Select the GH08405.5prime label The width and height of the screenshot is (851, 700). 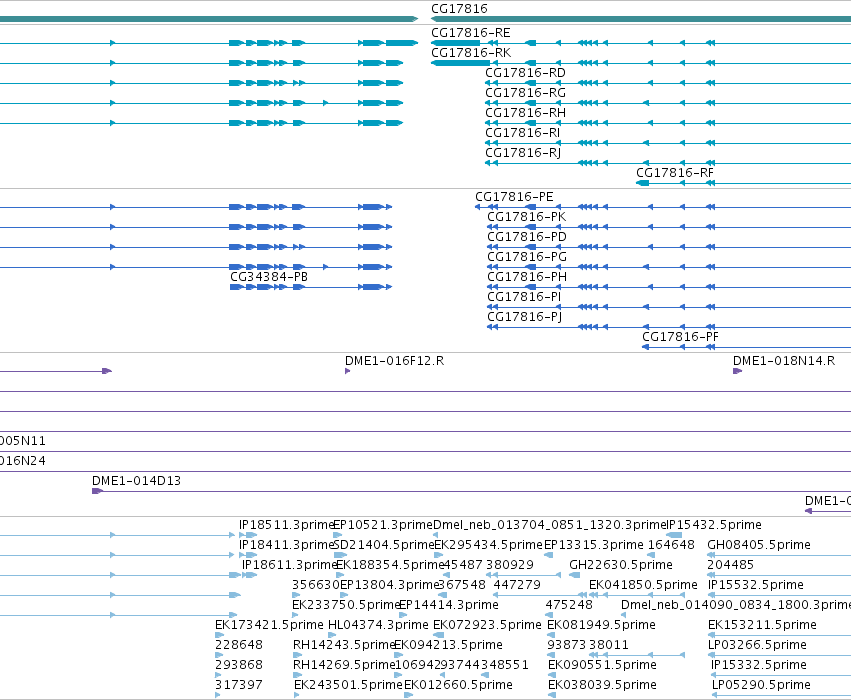pyautogui.click(x=759, y=545)
